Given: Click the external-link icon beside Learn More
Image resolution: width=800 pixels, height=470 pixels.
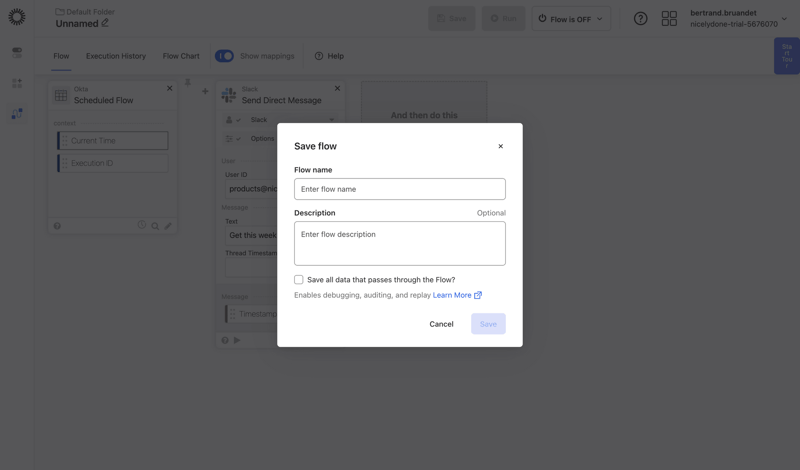Looking at the screenshot, I should click(x=478, y=295).
